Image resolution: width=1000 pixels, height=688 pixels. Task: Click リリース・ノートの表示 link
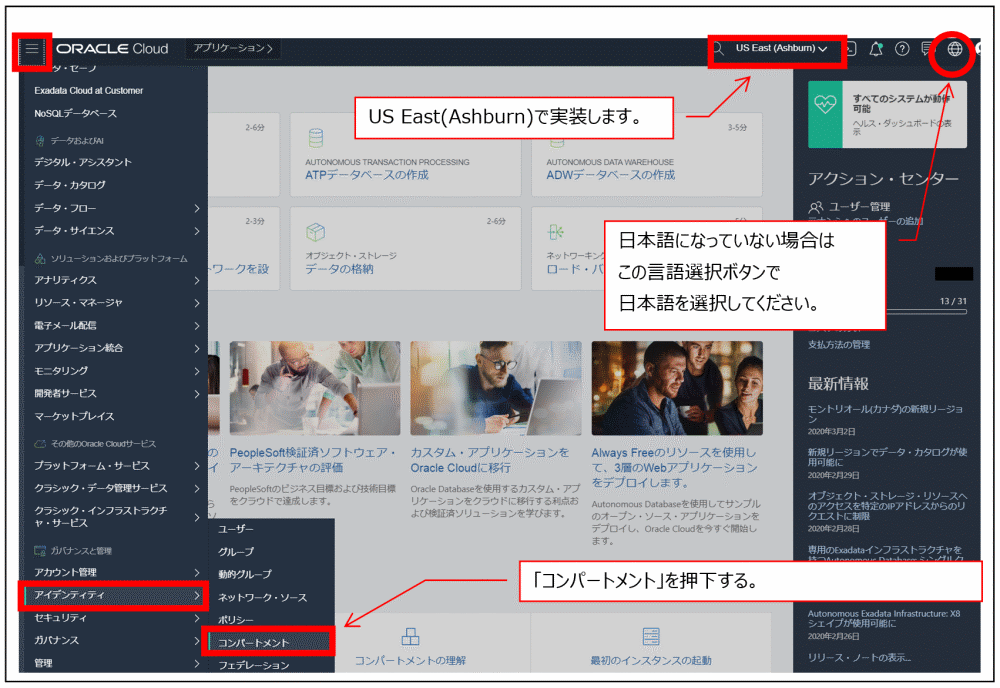point(859,657)
